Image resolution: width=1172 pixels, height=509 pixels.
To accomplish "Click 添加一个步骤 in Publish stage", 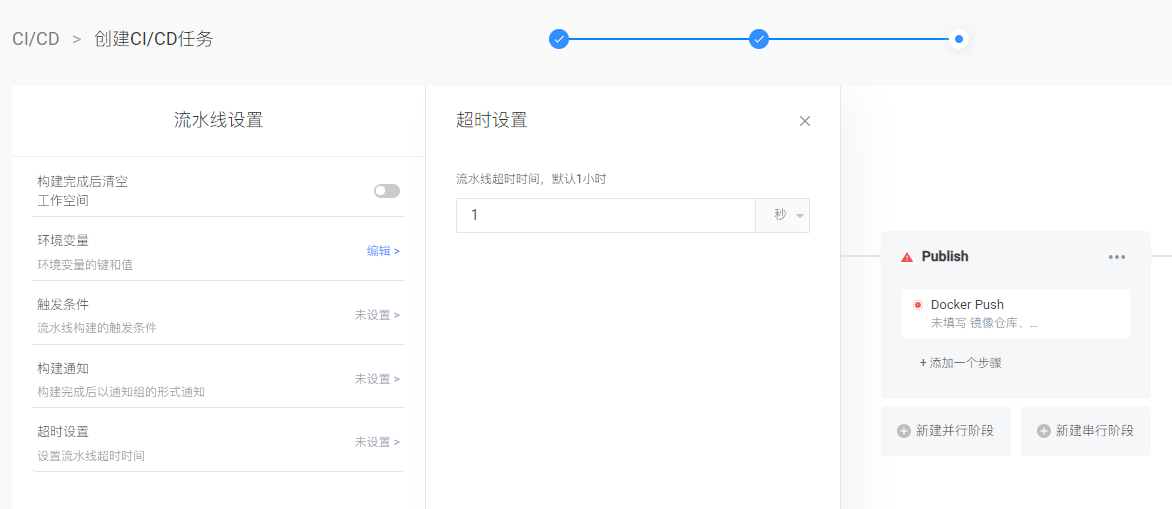I will (x=961, y=363).
